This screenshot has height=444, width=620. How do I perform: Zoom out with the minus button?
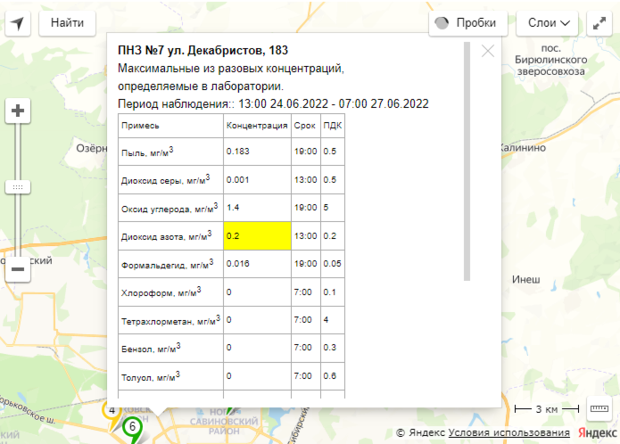(x=18, y=268)
